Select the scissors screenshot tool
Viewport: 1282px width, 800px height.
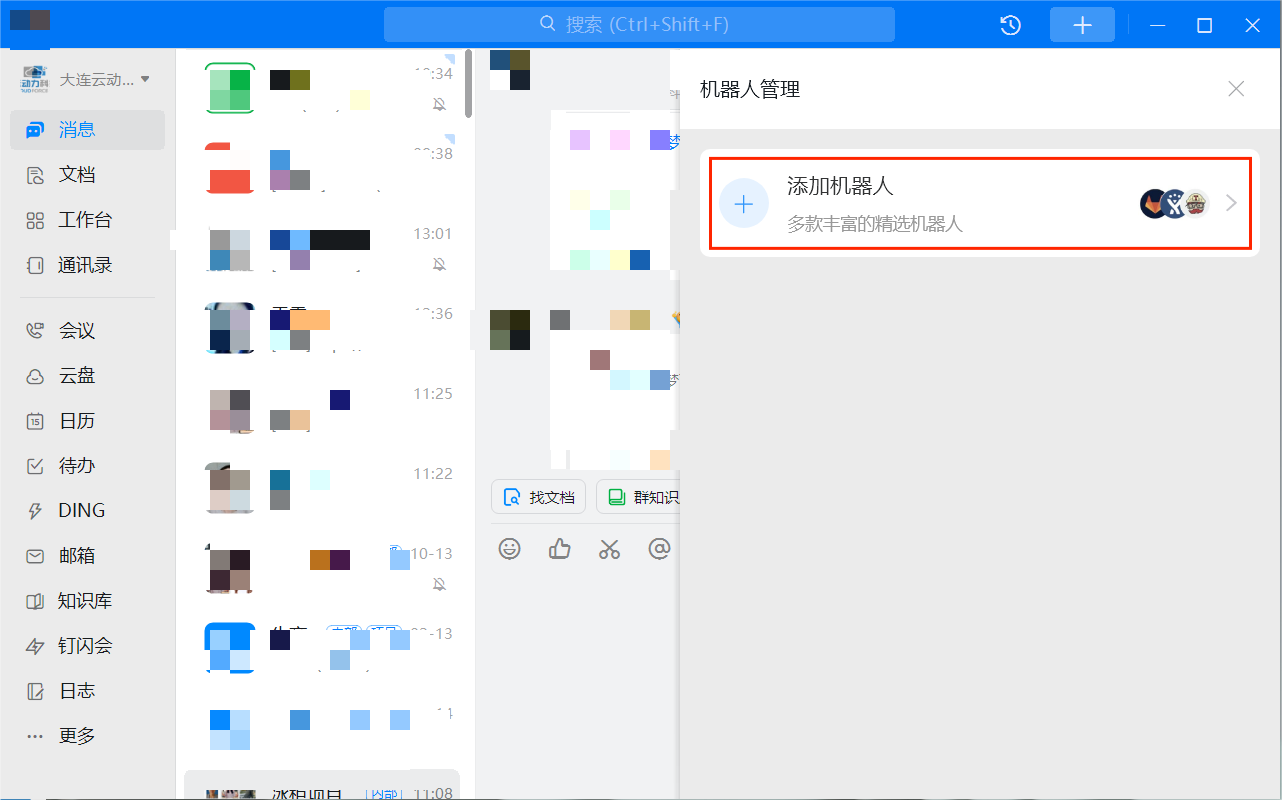[610, 549]
